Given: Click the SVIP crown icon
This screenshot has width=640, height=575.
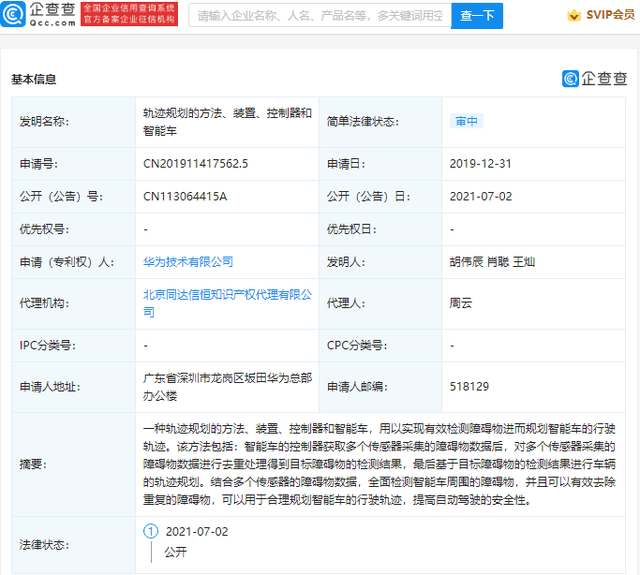Looking at the screenshot, I should click(574, 15).
